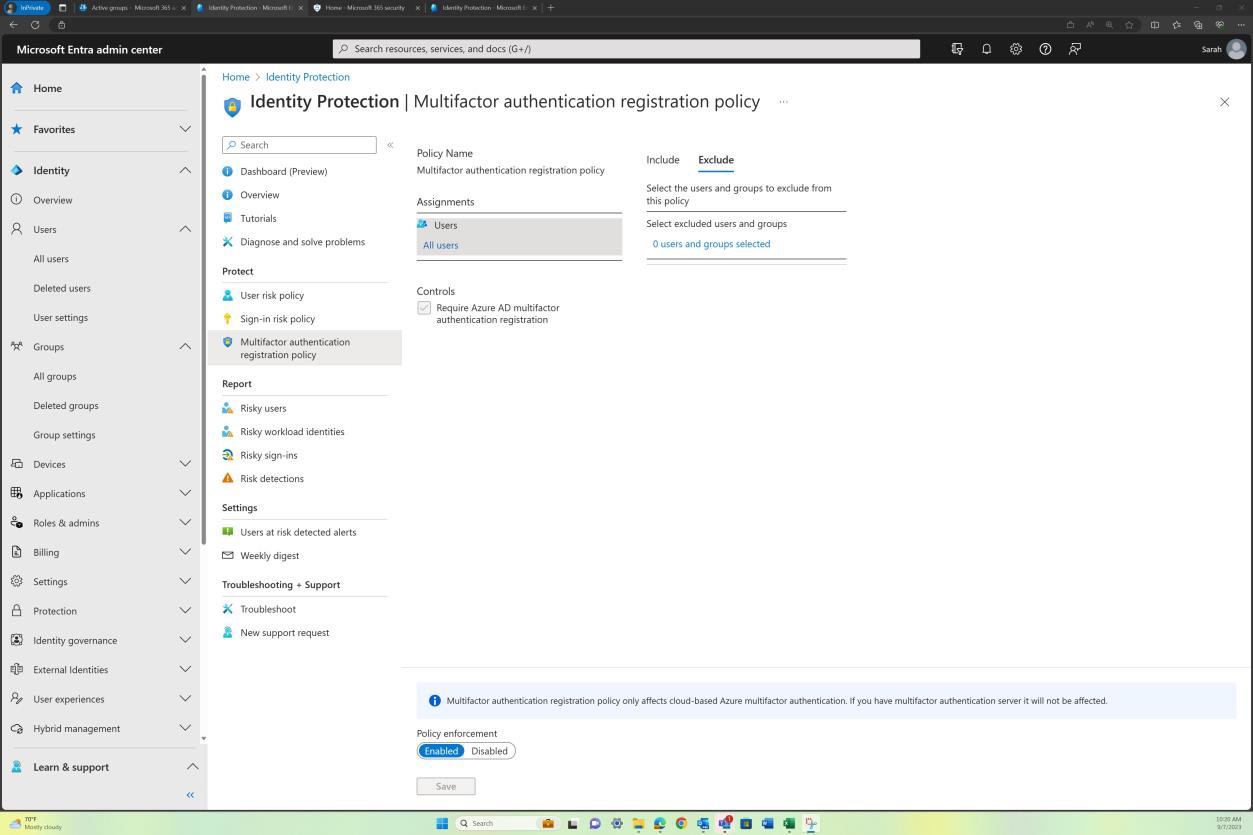
Task: Select the User risk policy shield icon
Action: coord(227,295)
